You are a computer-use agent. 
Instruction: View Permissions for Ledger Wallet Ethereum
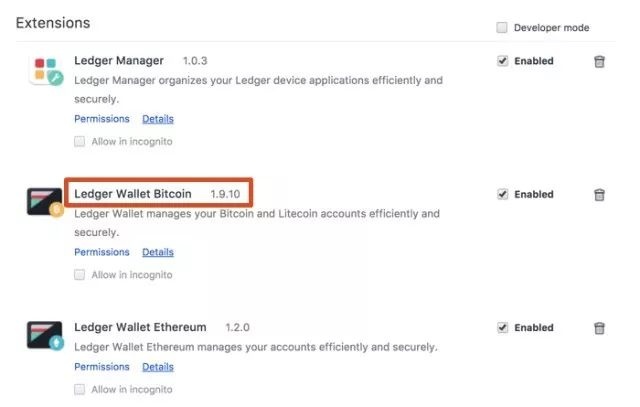[x=102, y=367]
